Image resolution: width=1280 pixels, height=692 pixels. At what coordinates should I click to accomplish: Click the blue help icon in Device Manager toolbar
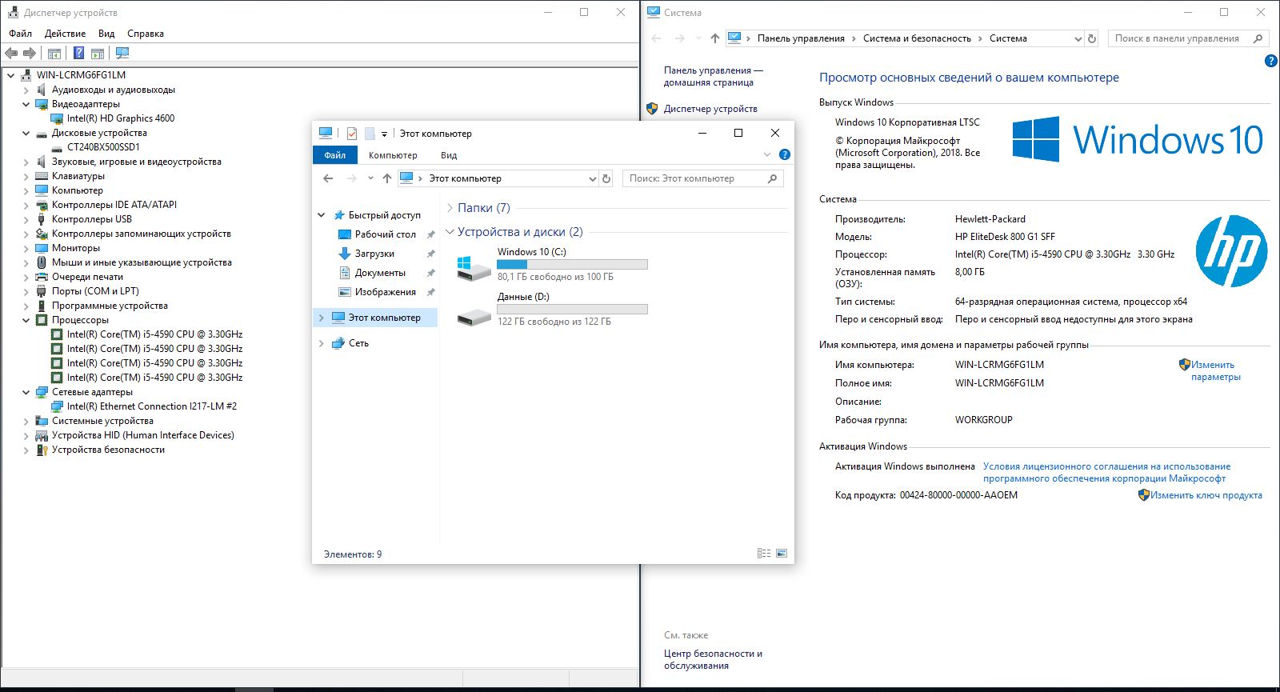78,53
